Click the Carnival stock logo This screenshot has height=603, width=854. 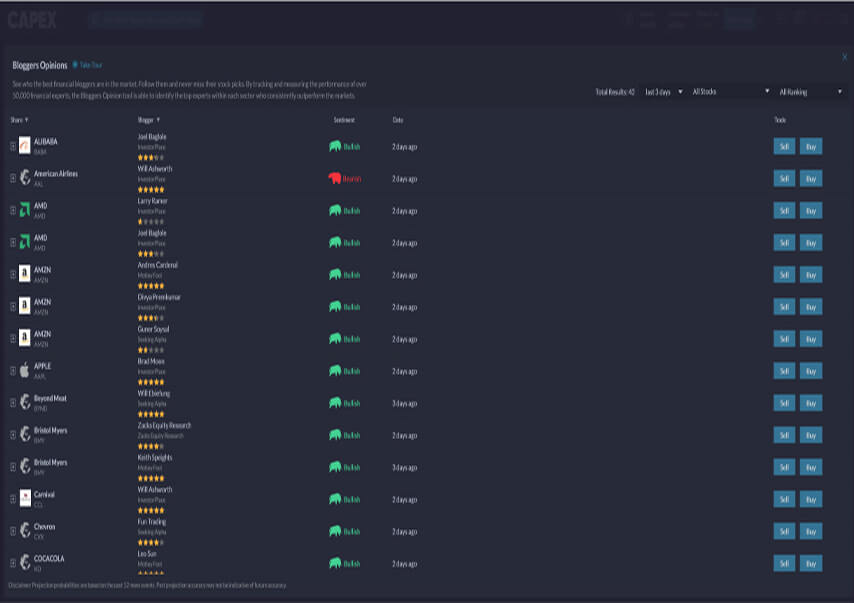(25, 498)
